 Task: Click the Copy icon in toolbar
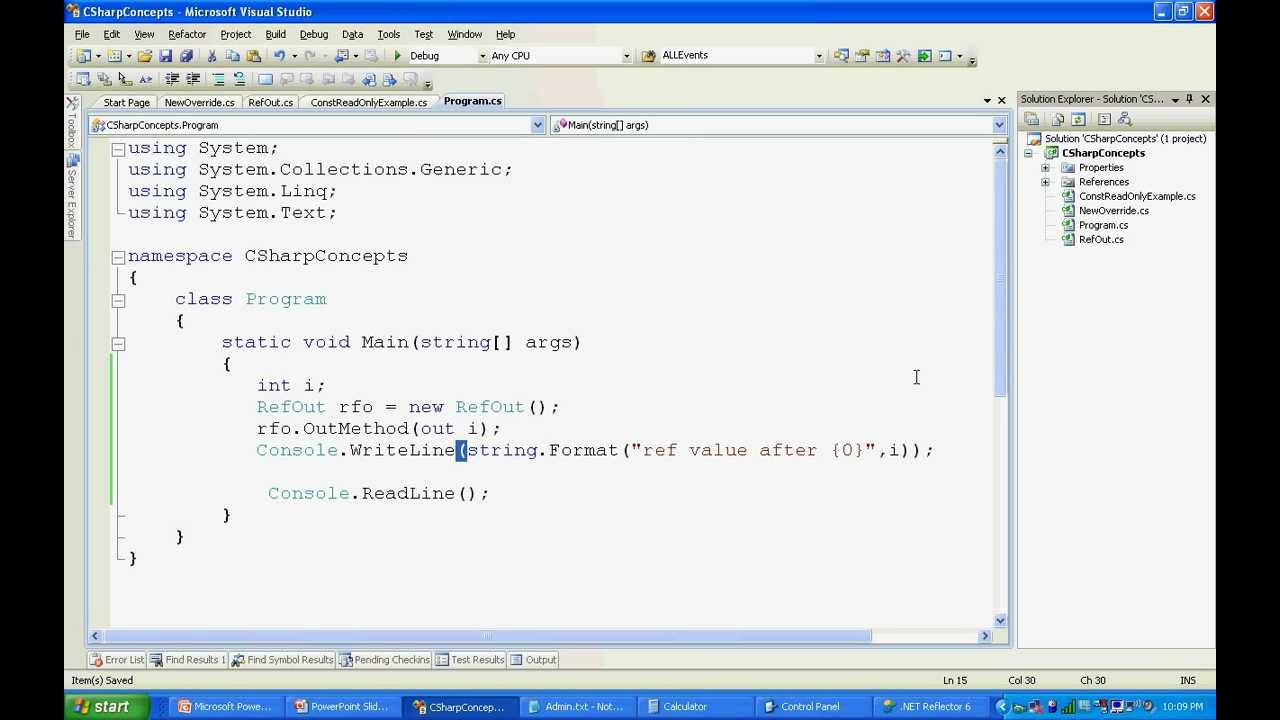click(x=232, y=56)
